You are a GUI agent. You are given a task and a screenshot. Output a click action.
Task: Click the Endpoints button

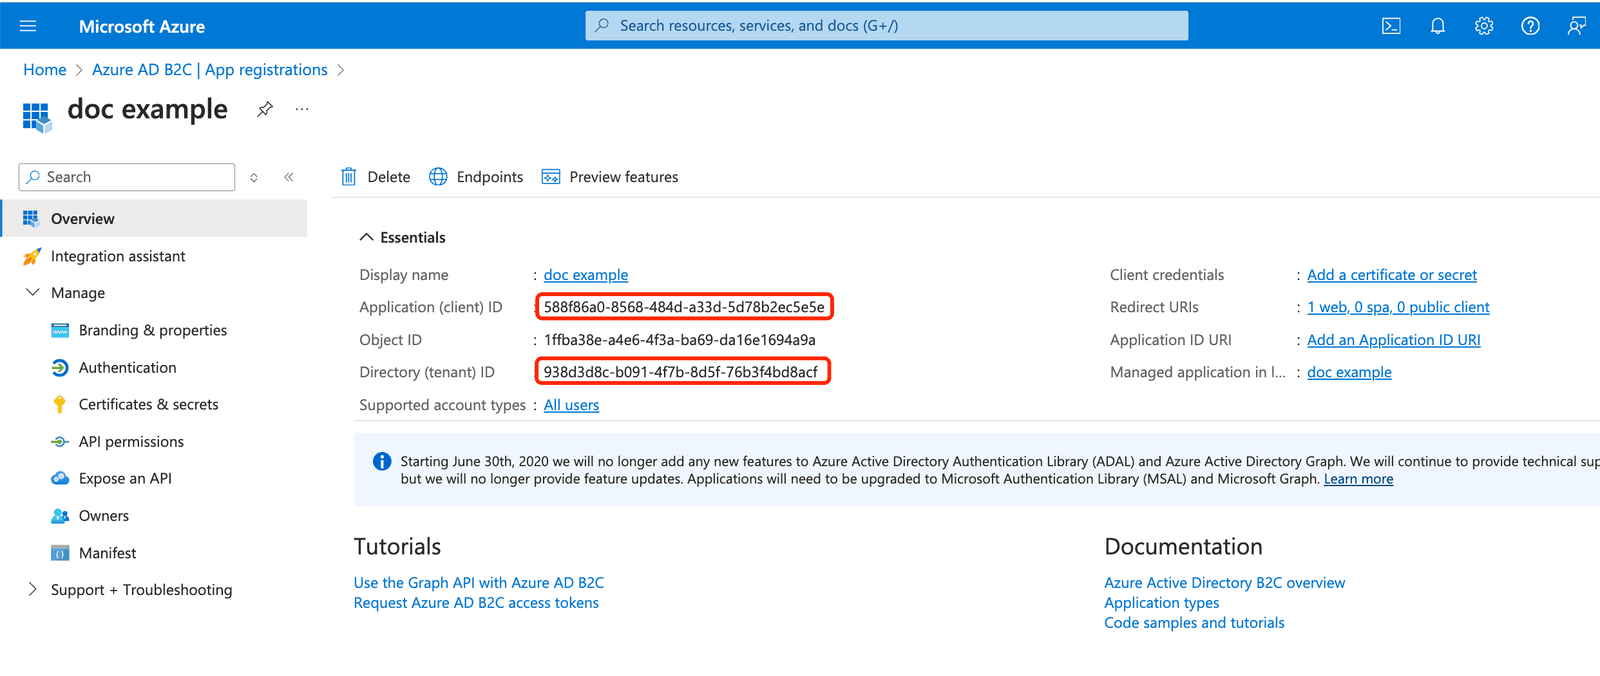(x=476, y=177)
